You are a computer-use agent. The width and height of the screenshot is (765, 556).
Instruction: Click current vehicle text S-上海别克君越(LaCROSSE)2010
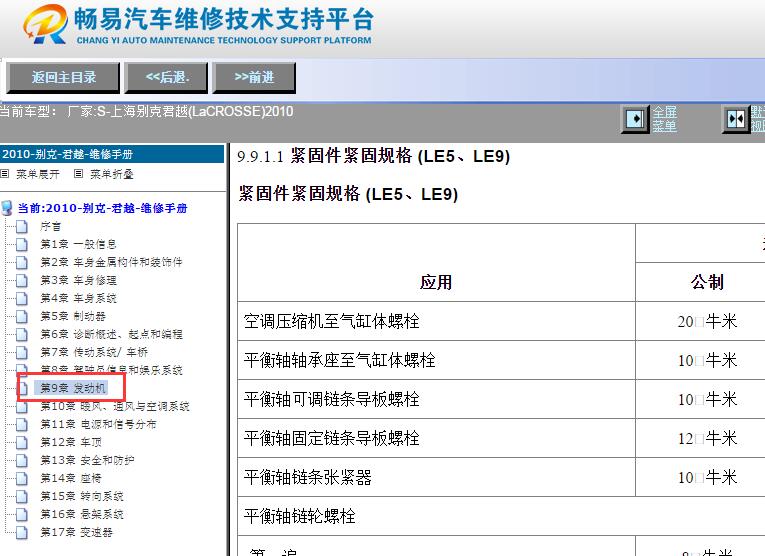195,112
